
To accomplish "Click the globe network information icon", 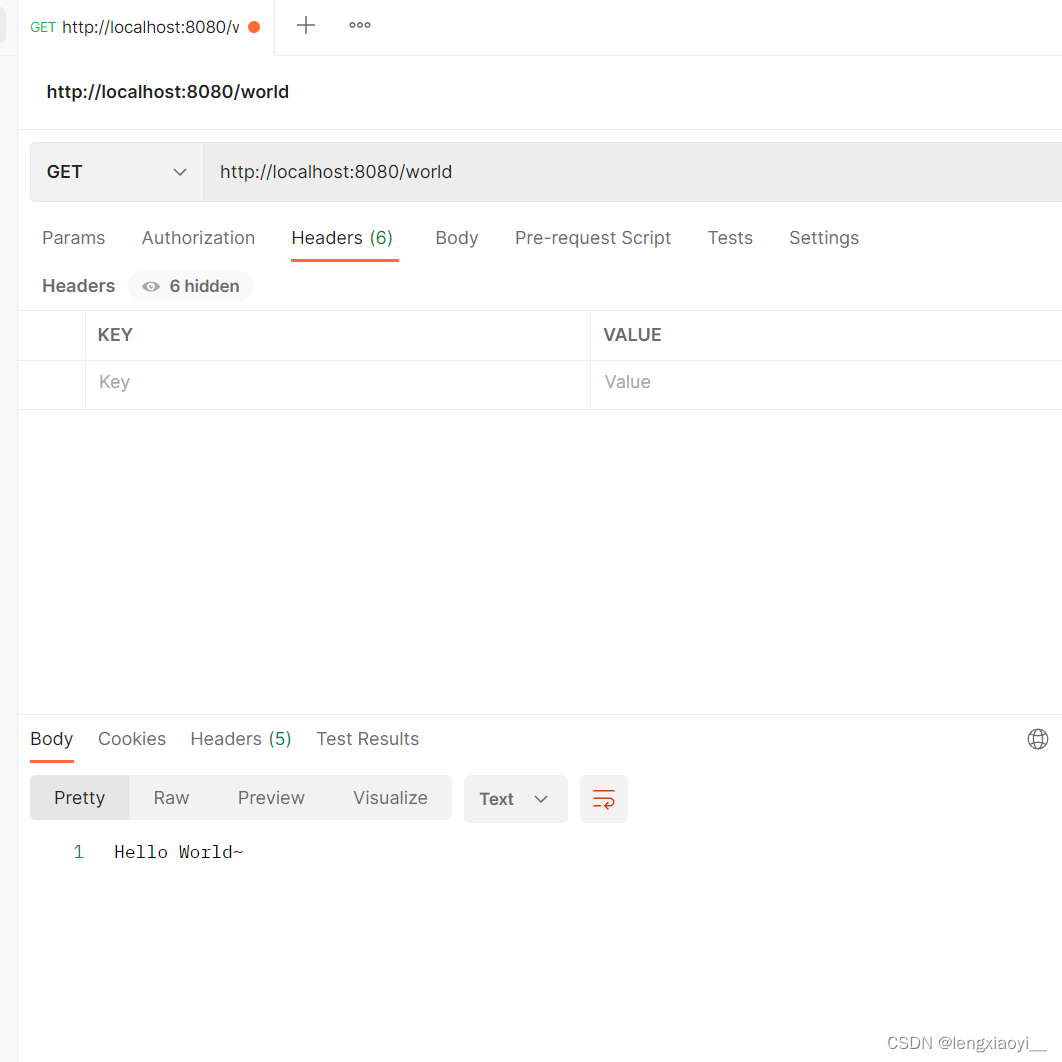I will (1037, 739).
